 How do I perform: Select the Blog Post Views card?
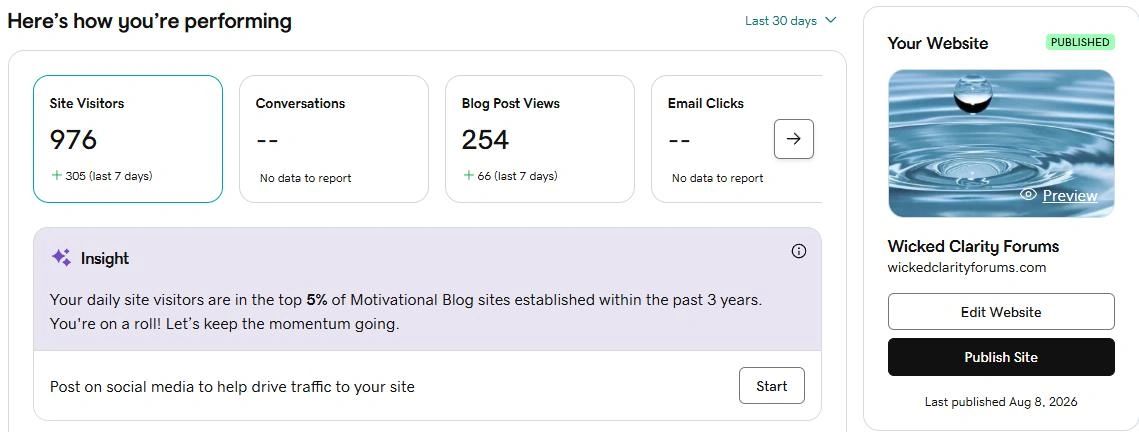[540, 139]
